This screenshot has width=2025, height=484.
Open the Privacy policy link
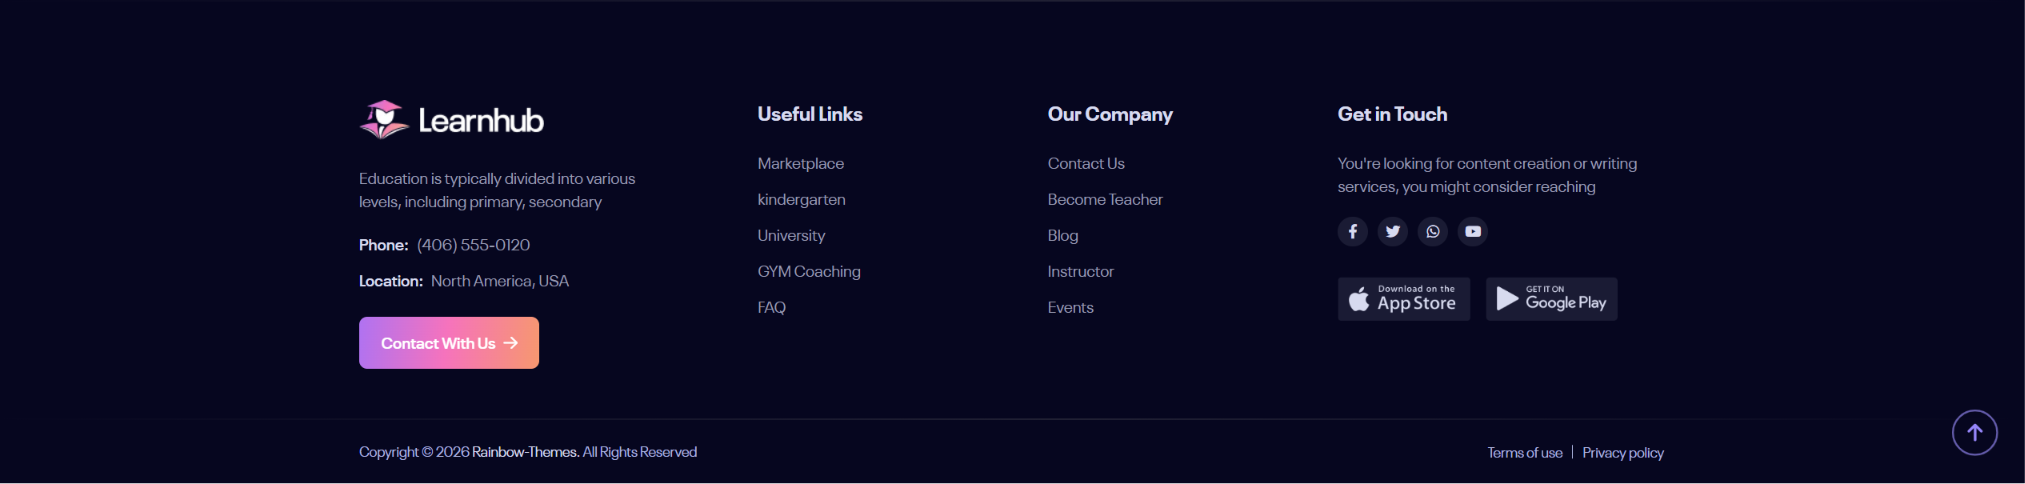pyautogui.click(x=1623, y=453)
